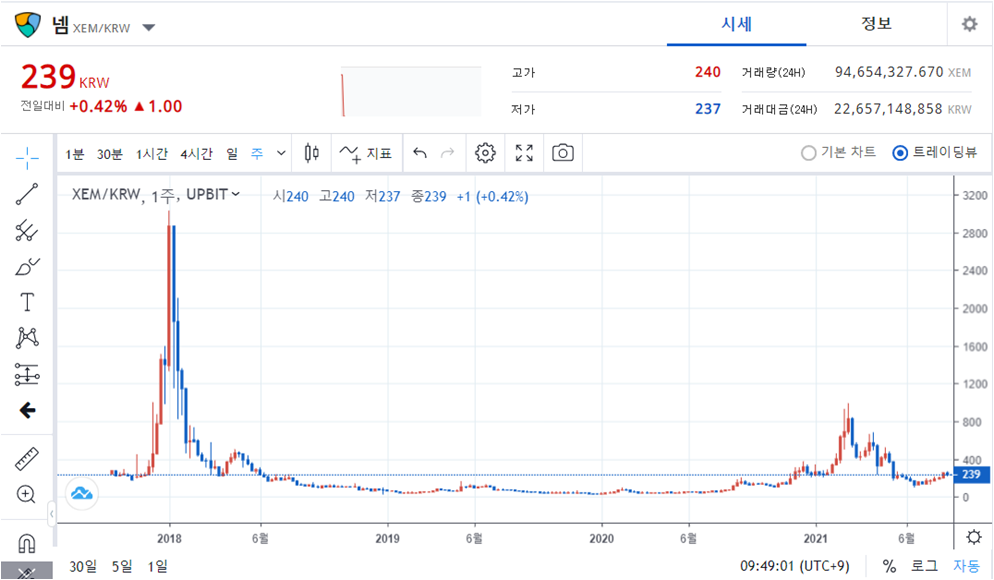Set date range to 1일

pos(157,566)
